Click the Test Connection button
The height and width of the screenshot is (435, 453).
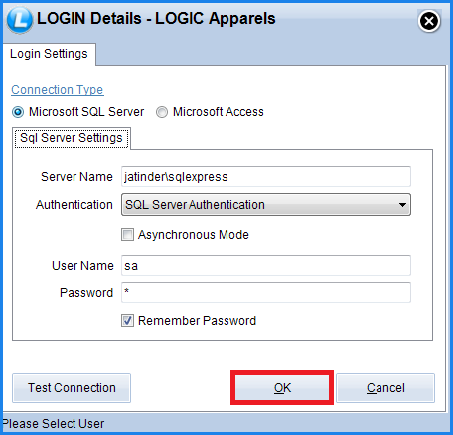coord(71,388)
